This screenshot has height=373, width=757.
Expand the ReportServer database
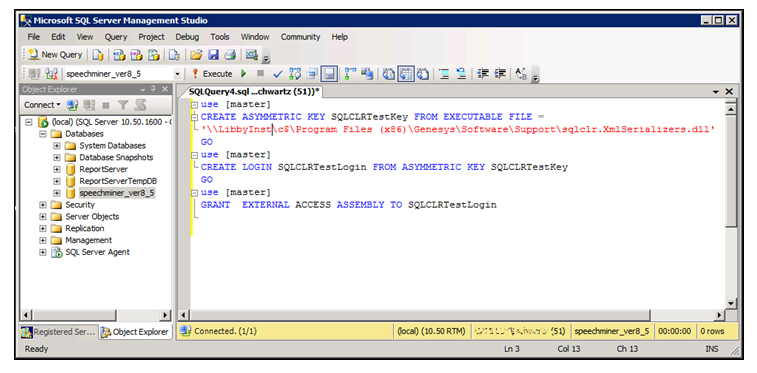pos(56,169)
